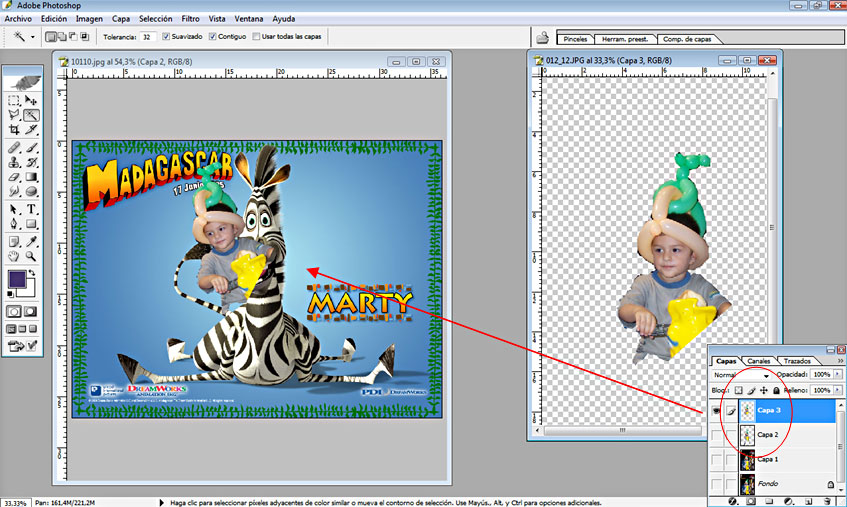Select the Slice tool
The width and height of the screenshot is (847, 507).
click(x=31, y=130)
